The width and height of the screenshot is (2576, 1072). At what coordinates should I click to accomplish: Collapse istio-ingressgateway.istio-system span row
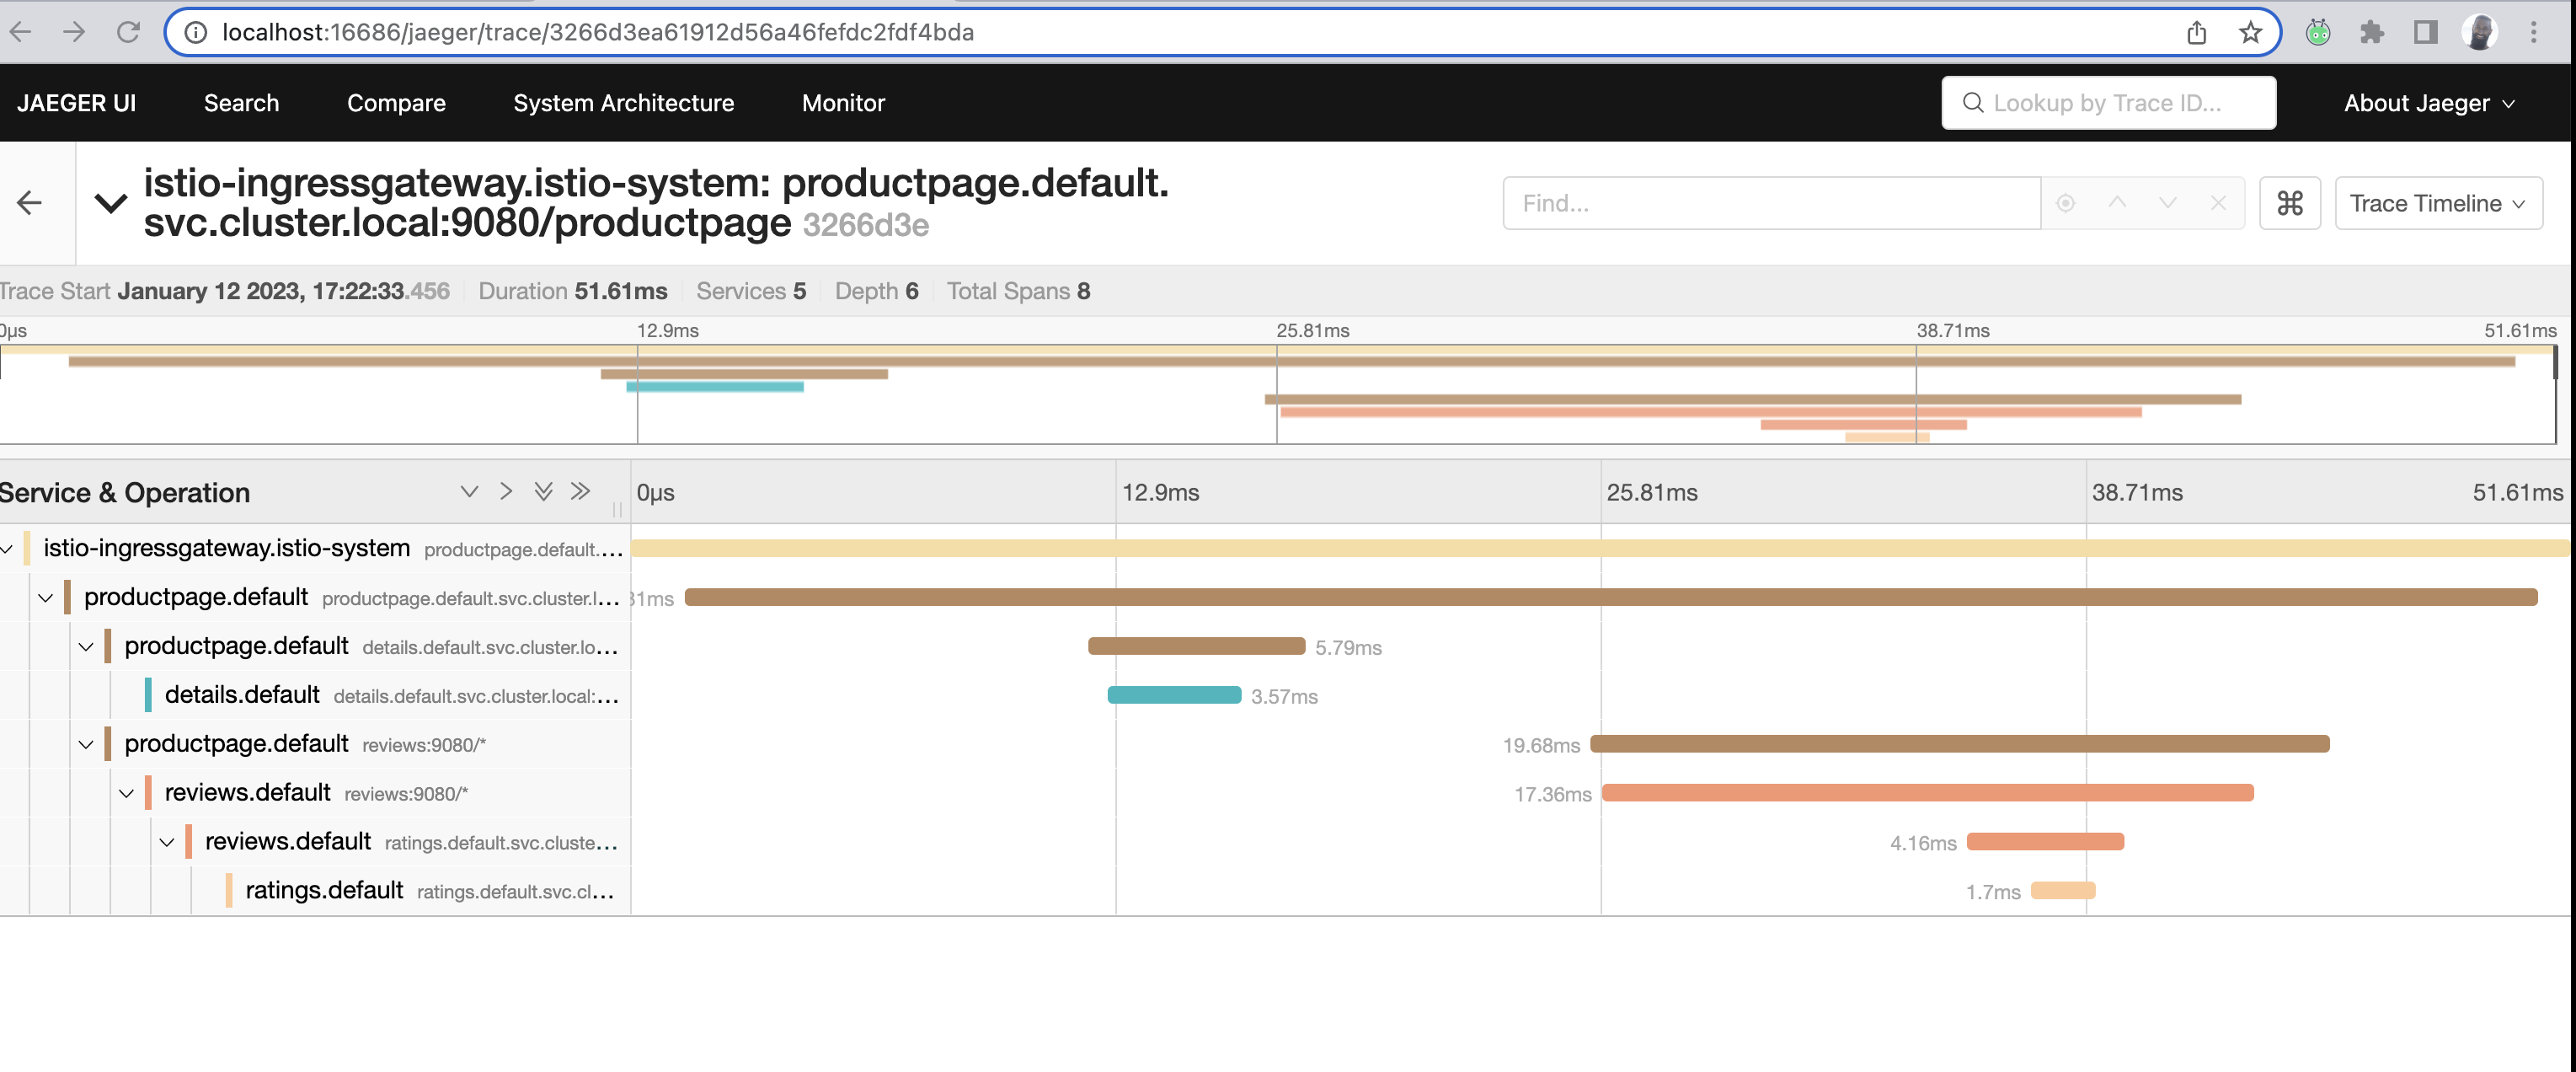pos(7,548)
